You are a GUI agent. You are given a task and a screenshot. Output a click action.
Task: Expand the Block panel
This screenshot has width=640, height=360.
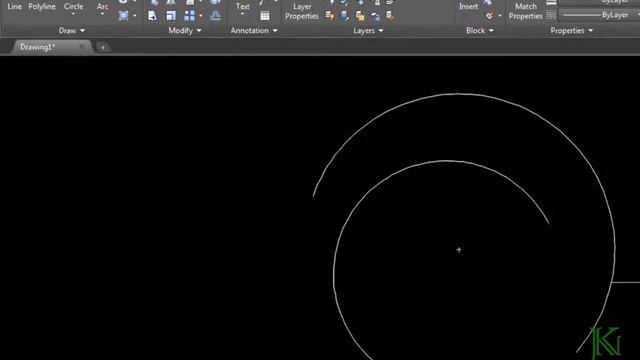[x=480, y=31]
